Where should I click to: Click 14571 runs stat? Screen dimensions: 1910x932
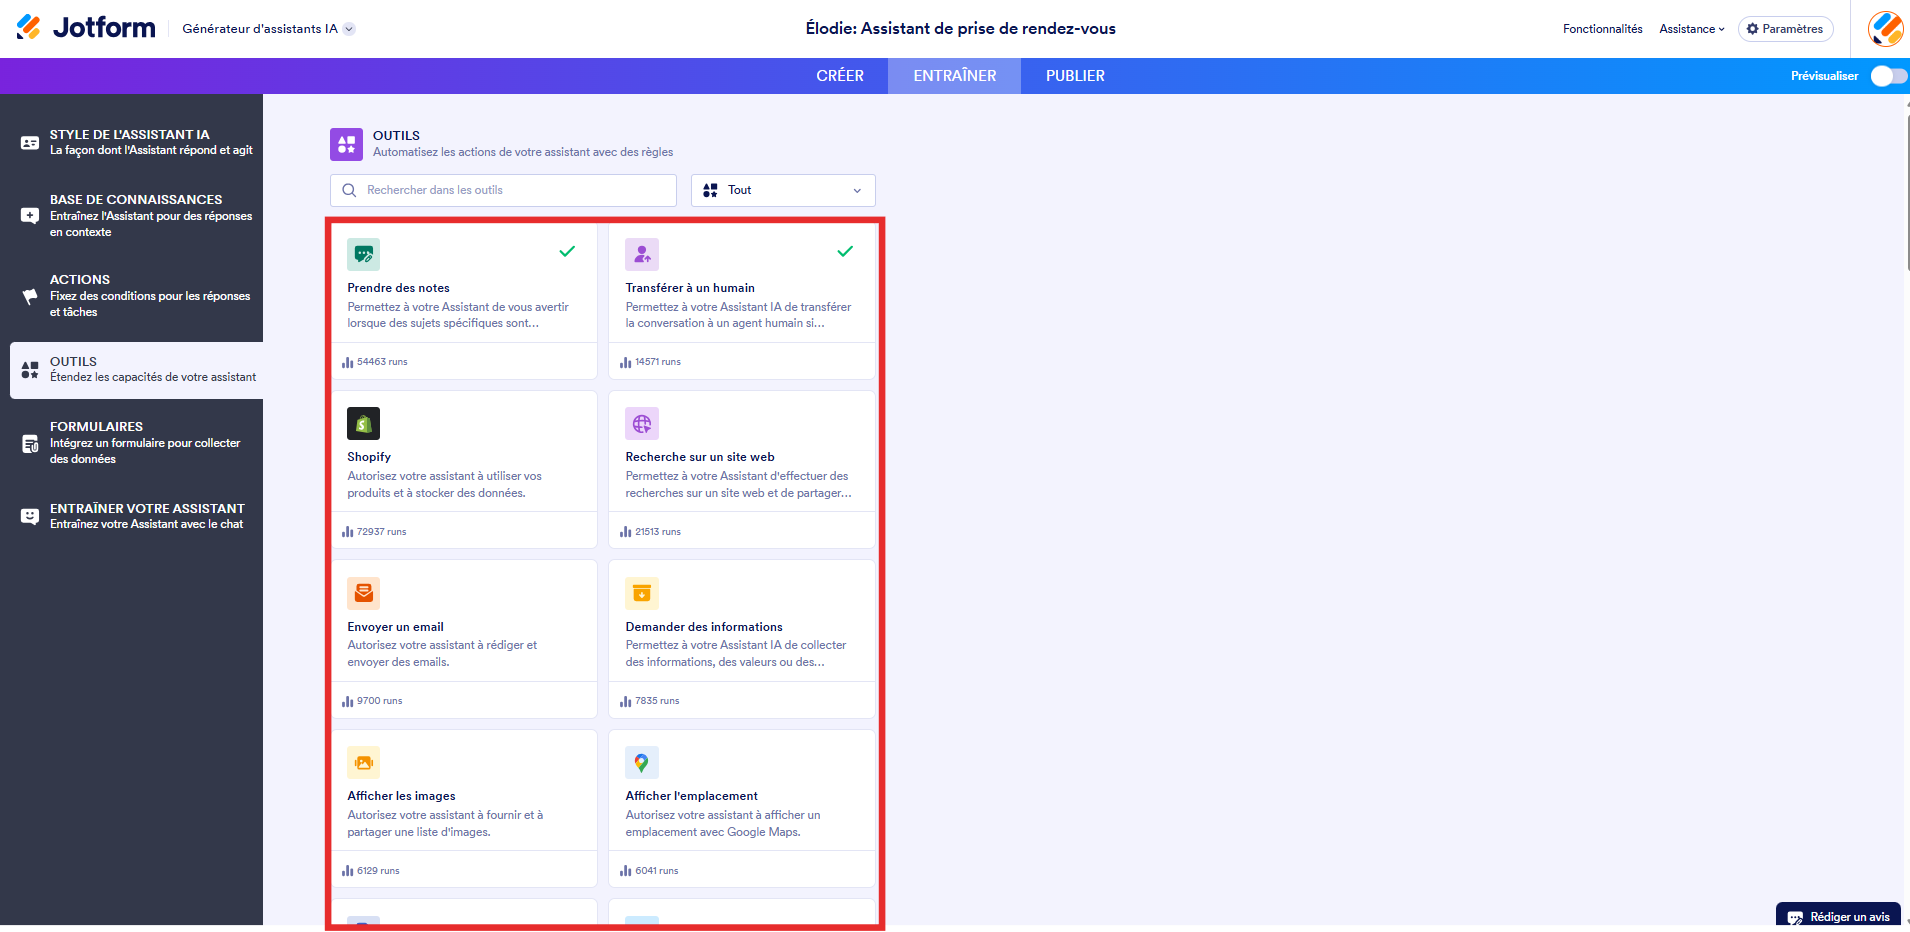coord(651,362)
